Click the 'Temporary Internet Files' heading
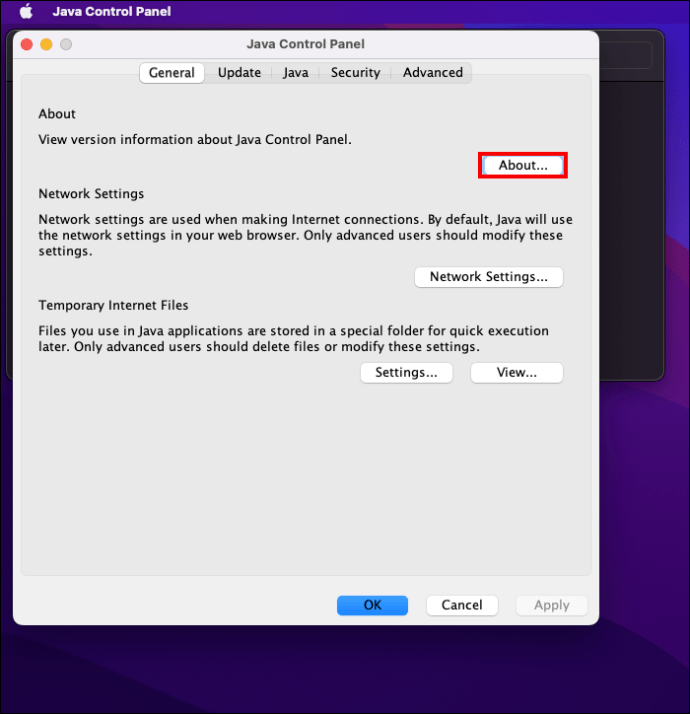690x714 pixels. pos(113,305)
